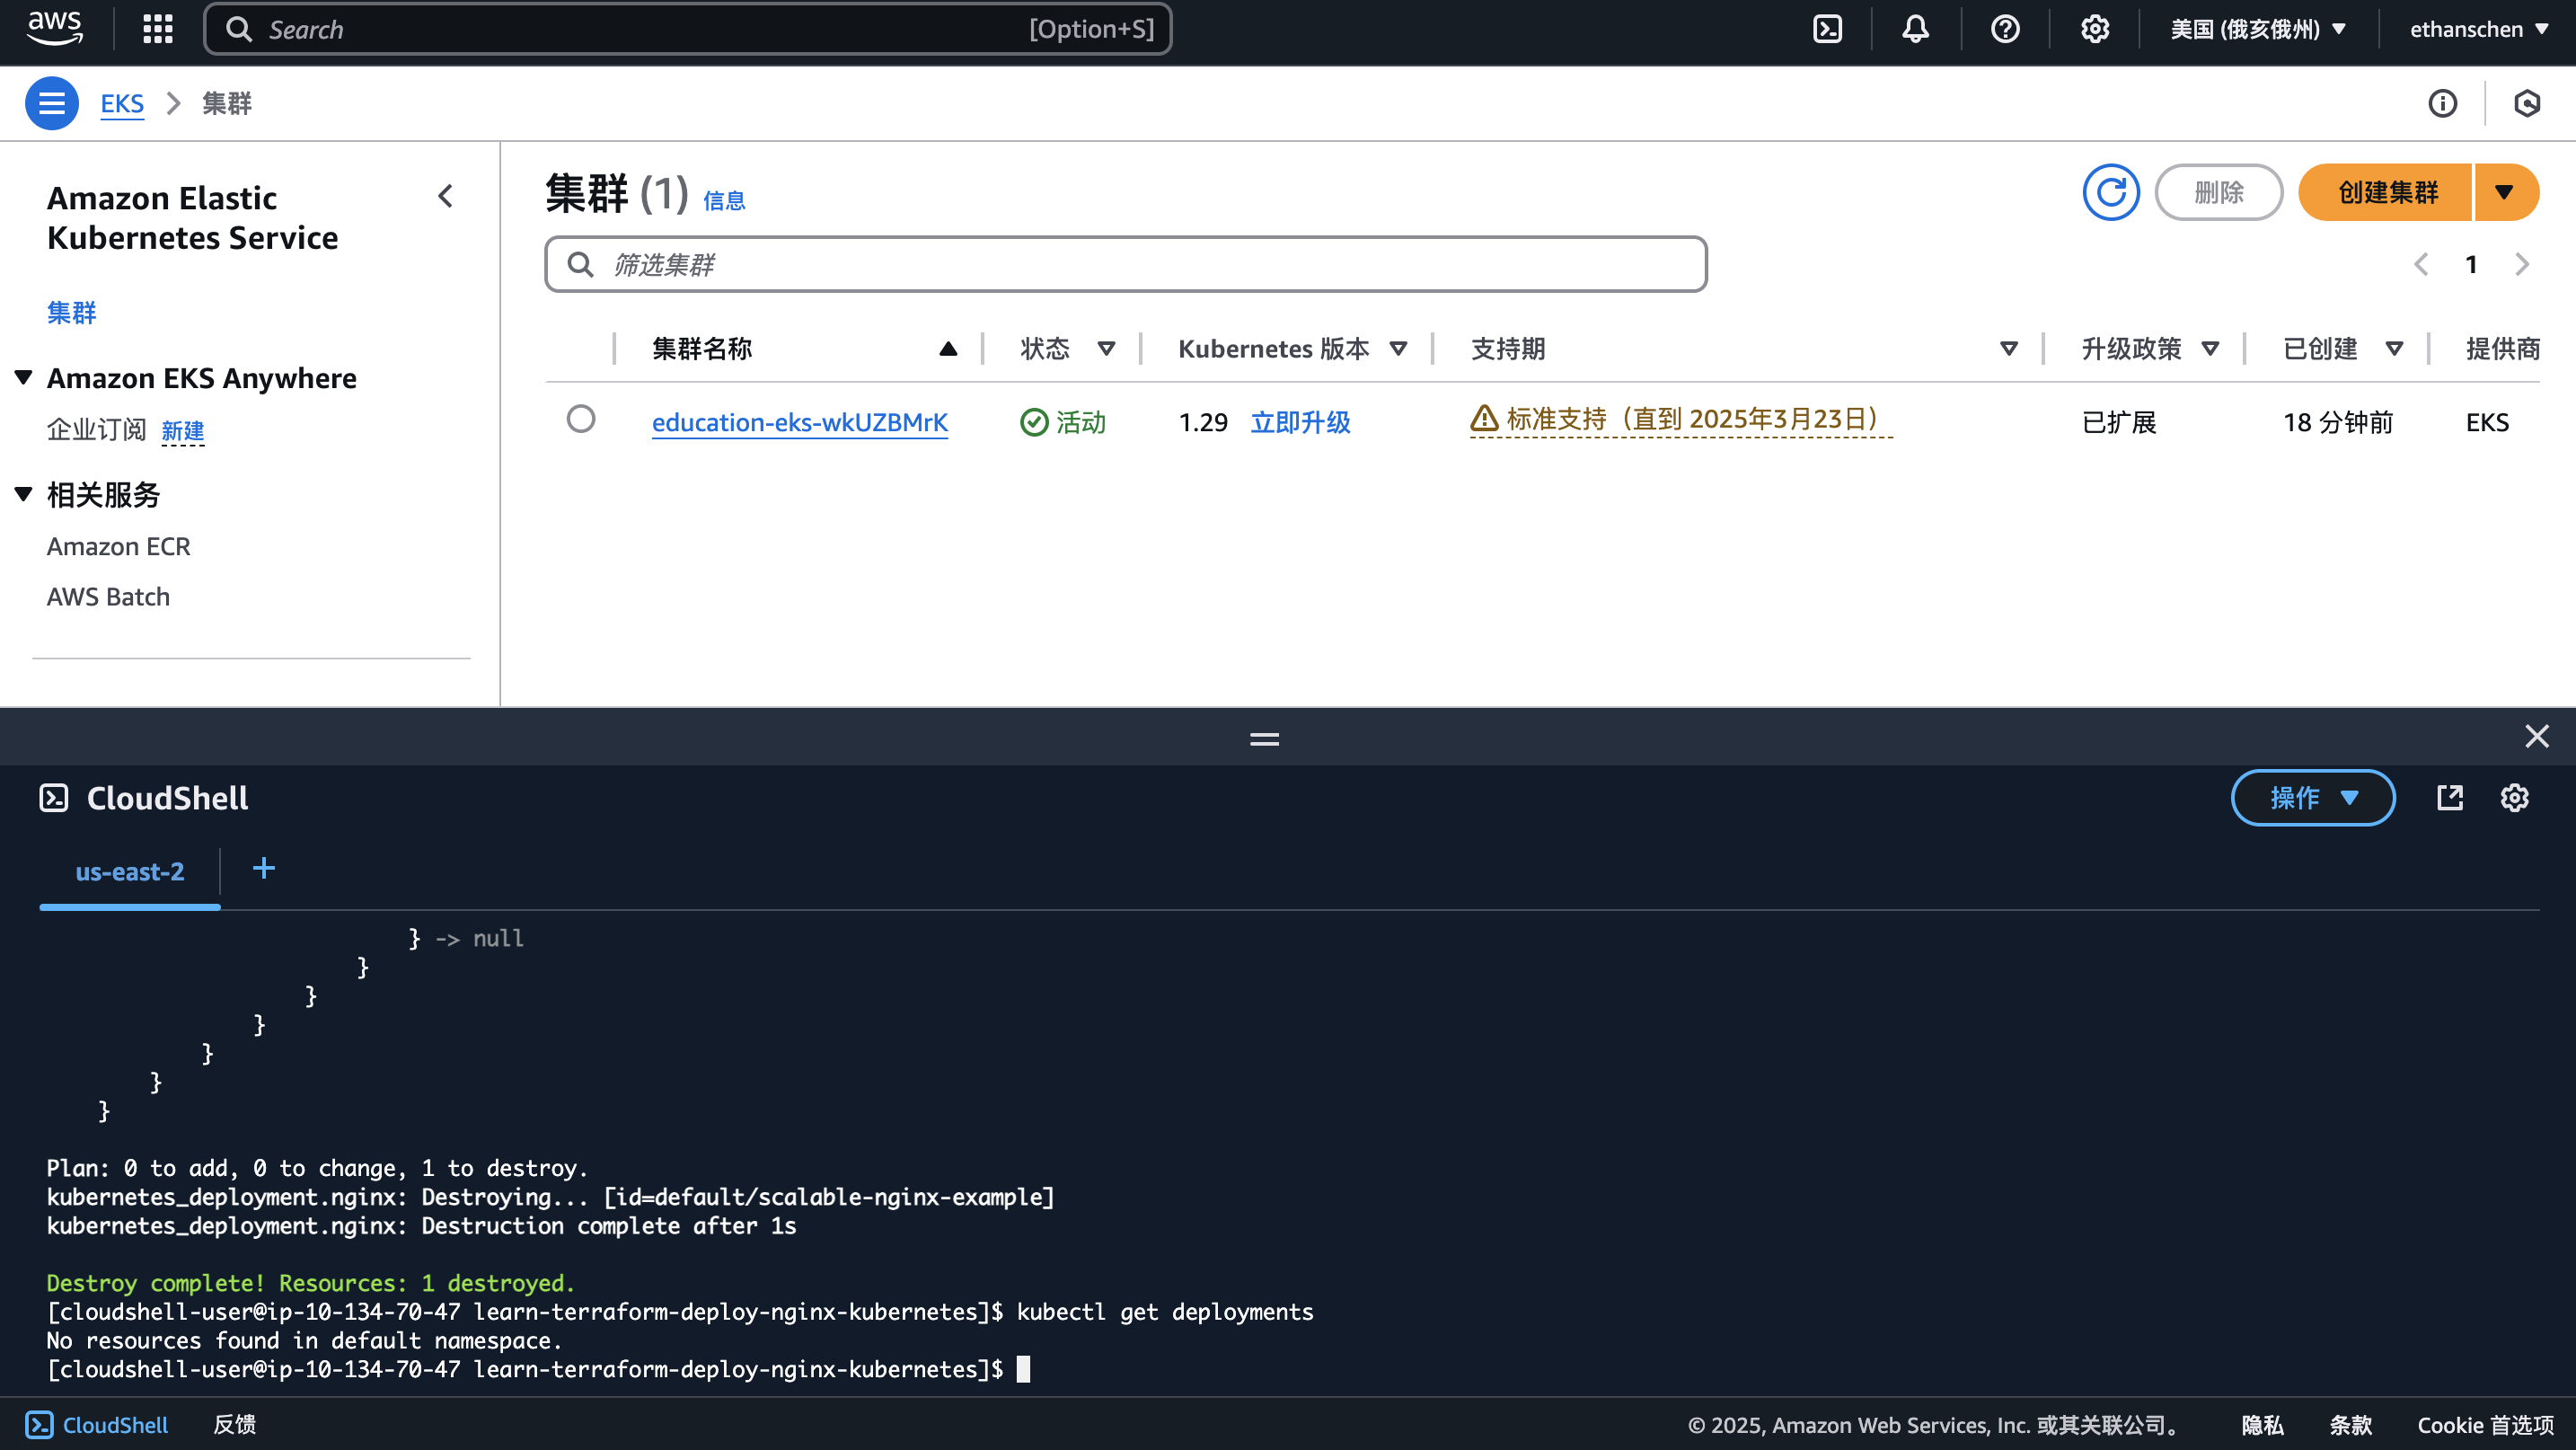Click the 立即升级 upgrade link
This screenshot has width=2576, height=1450.
pyautogui.click(x=1300, y=422)
